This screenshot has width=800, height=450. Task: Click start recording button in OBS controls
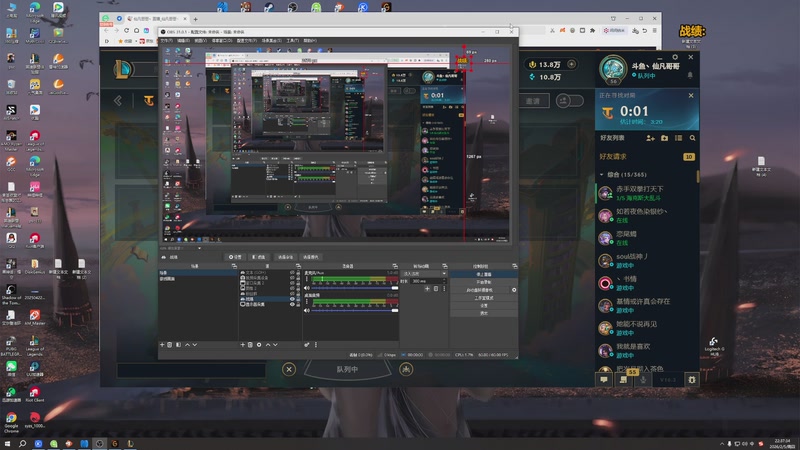click(484, 282)
